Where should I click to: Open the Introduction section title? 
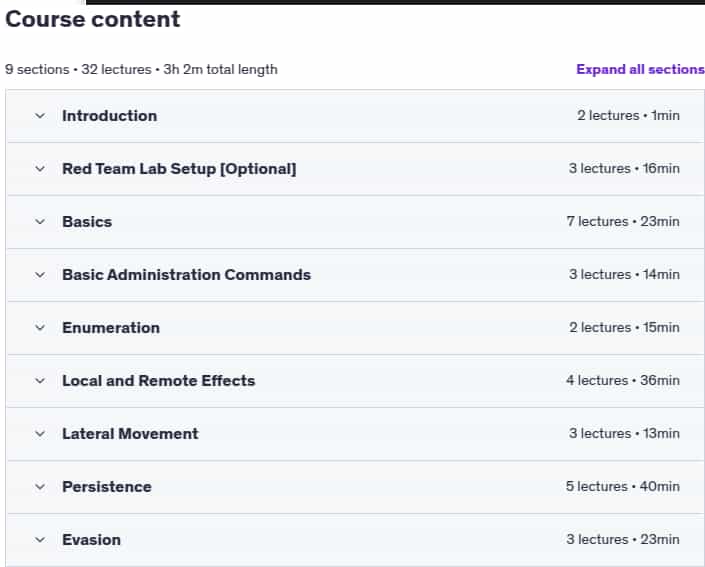(x=110, y=116)
